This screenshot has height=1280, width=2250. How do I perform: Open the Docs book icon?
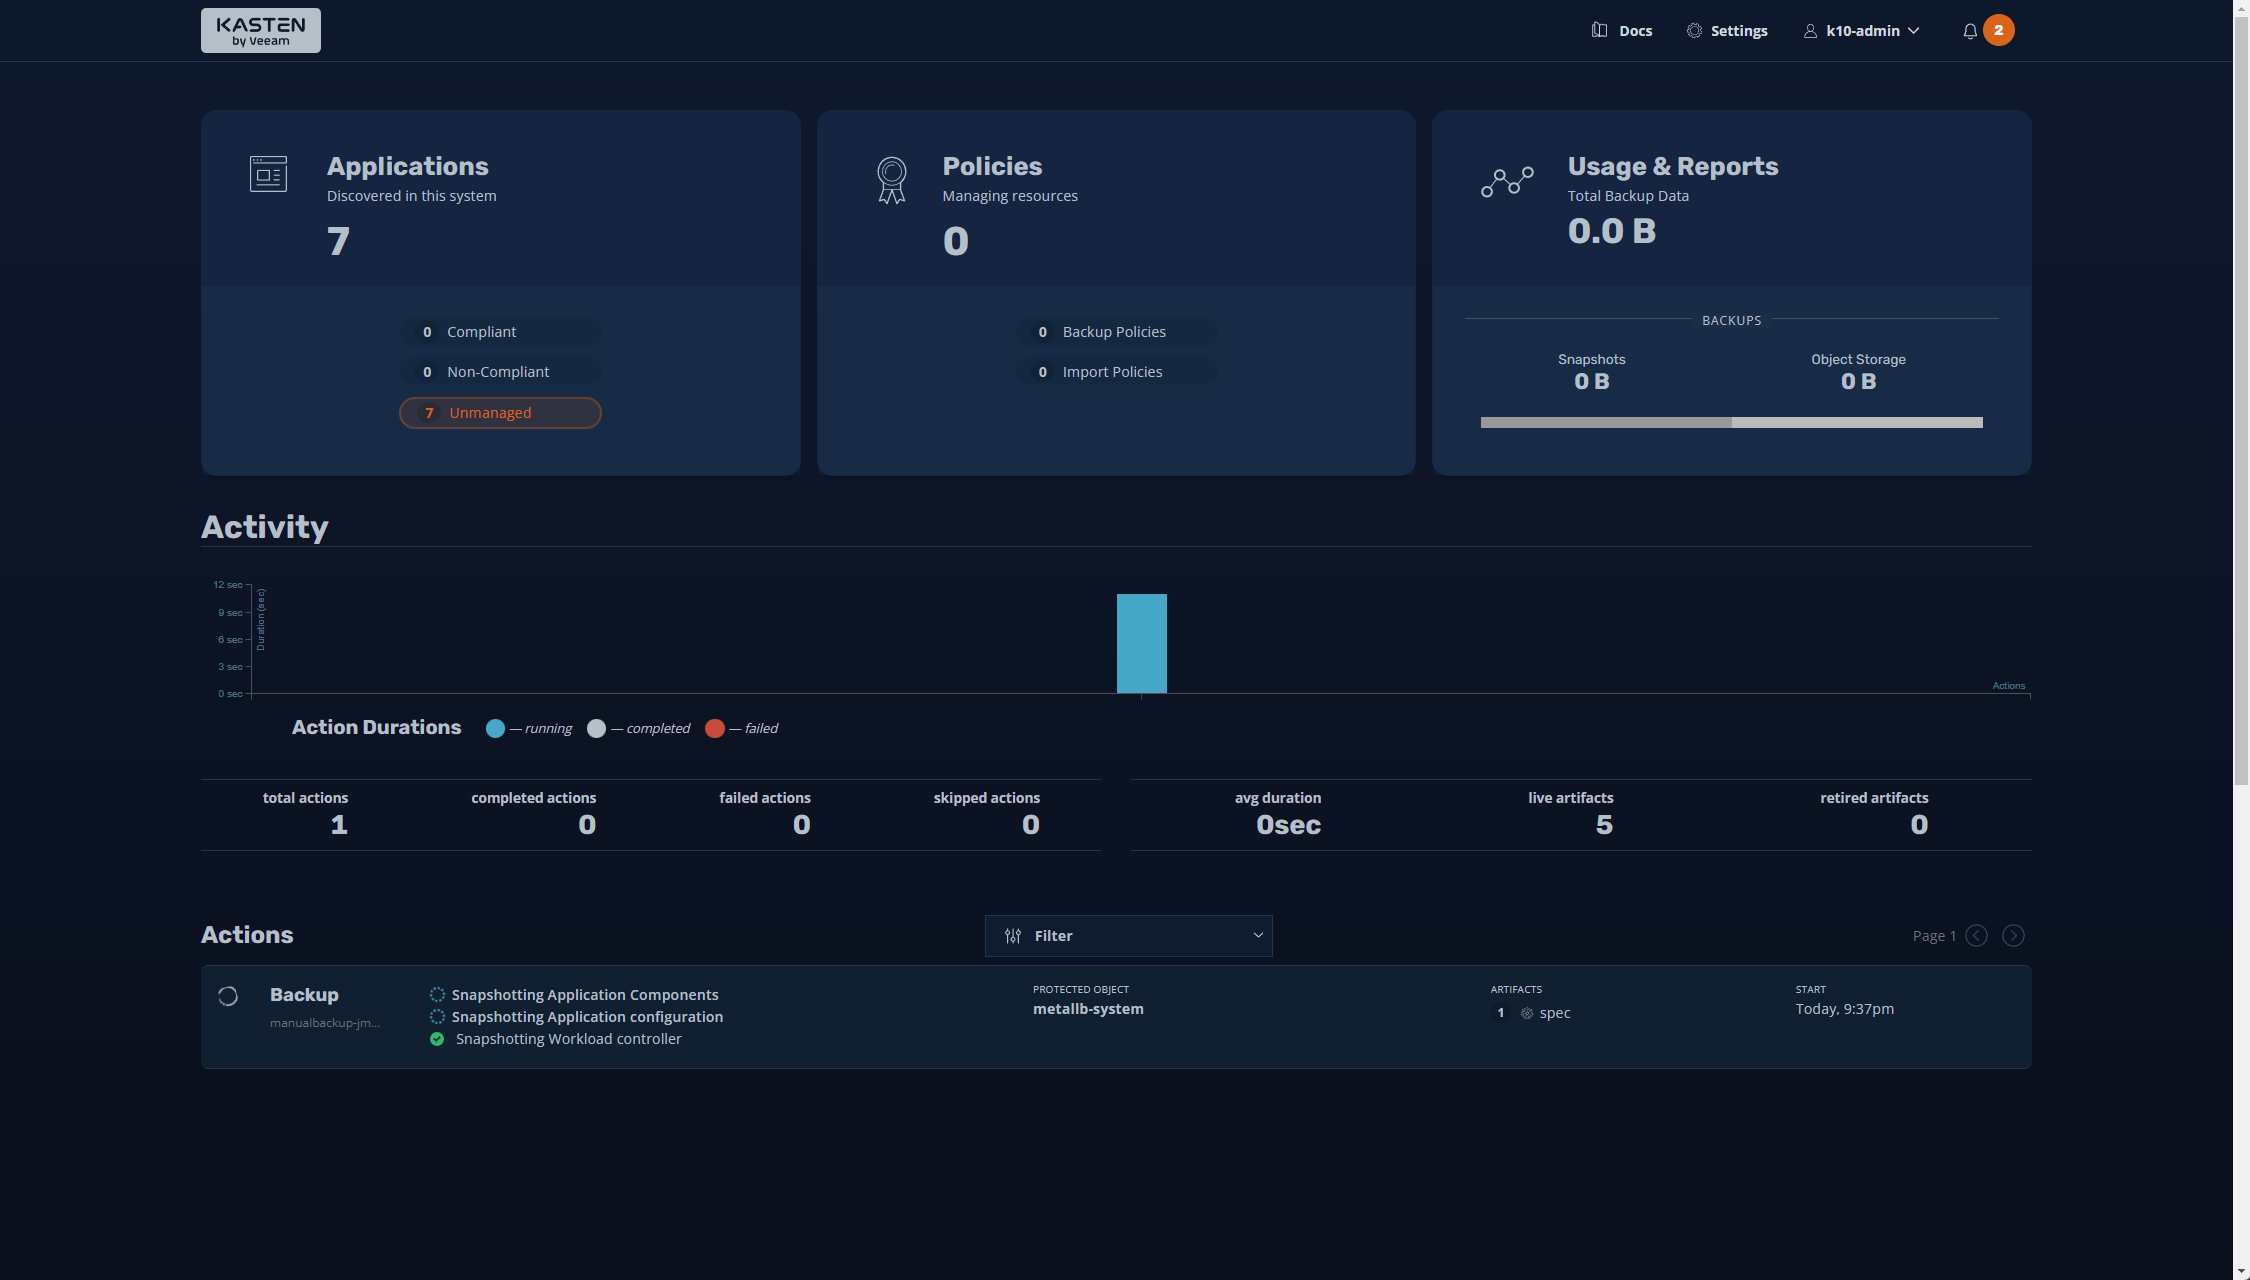coord(1599,30)
